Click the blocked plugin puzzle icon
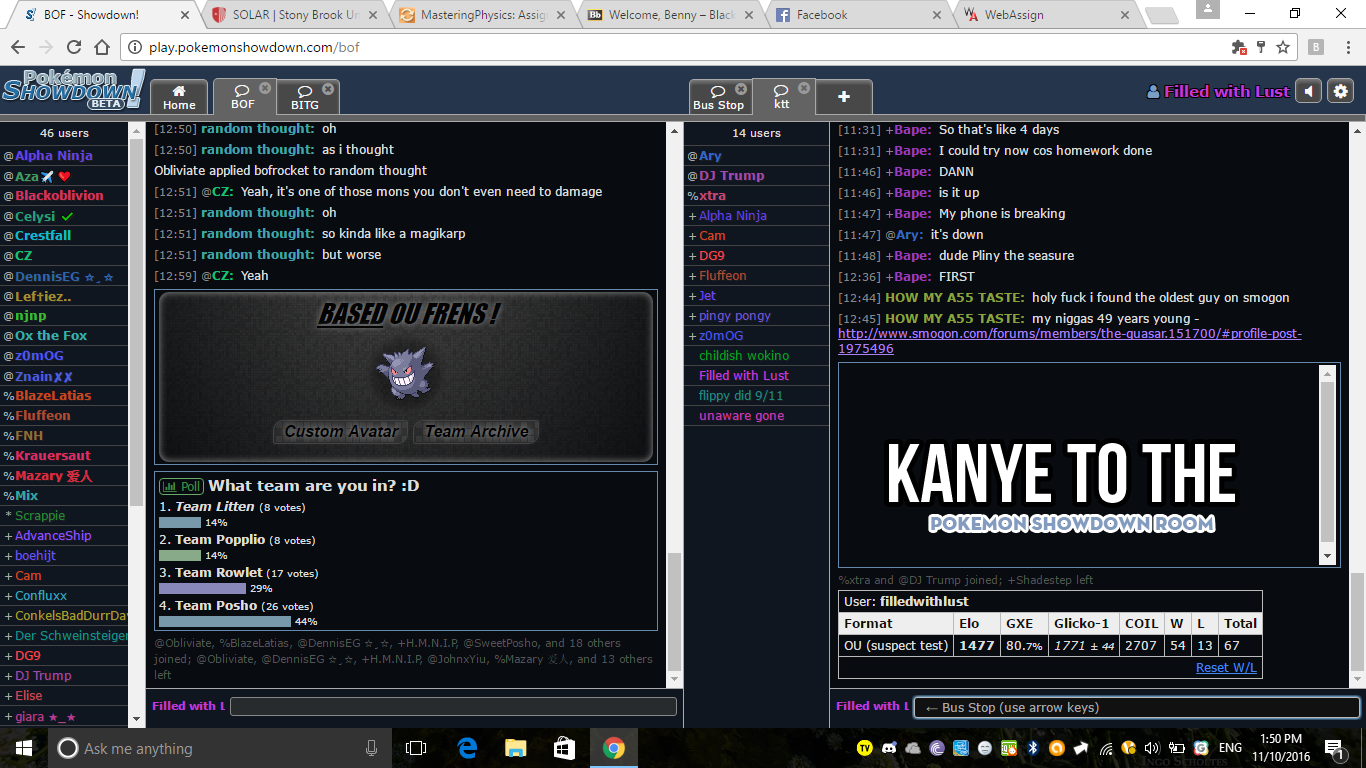This screenshot has height=768, width=1366. pos(1240,47)
